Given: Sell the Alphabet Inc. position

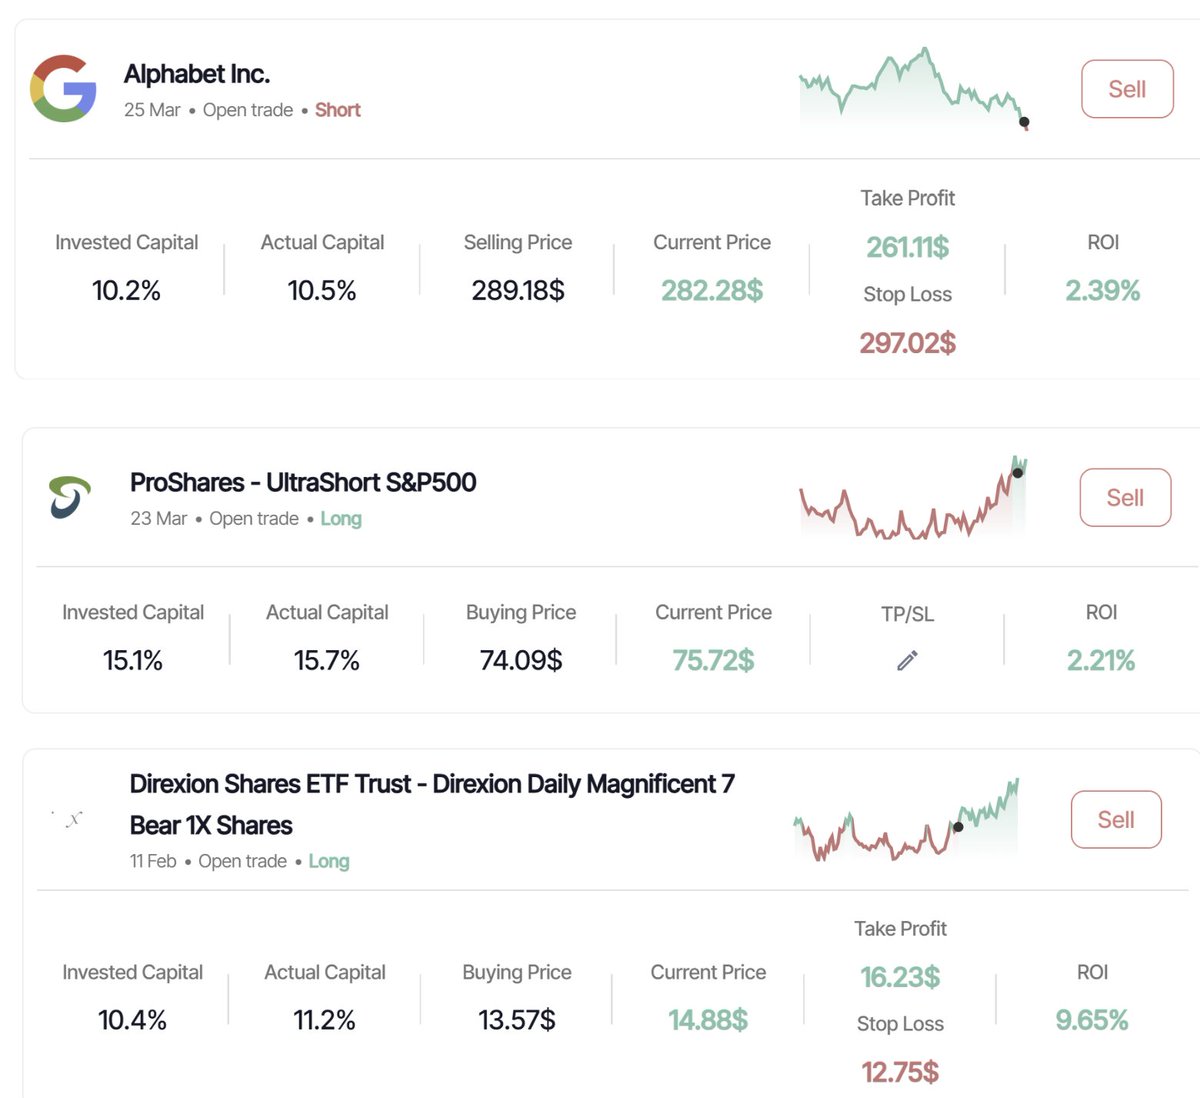Looking at the screenshot, I should click(1126, 89).
